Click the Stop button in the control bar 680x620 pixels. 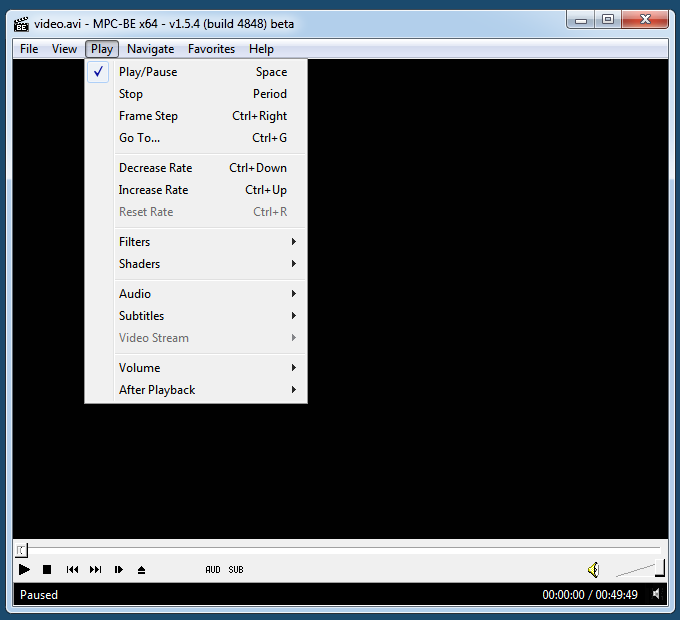(x=47, y=569)
